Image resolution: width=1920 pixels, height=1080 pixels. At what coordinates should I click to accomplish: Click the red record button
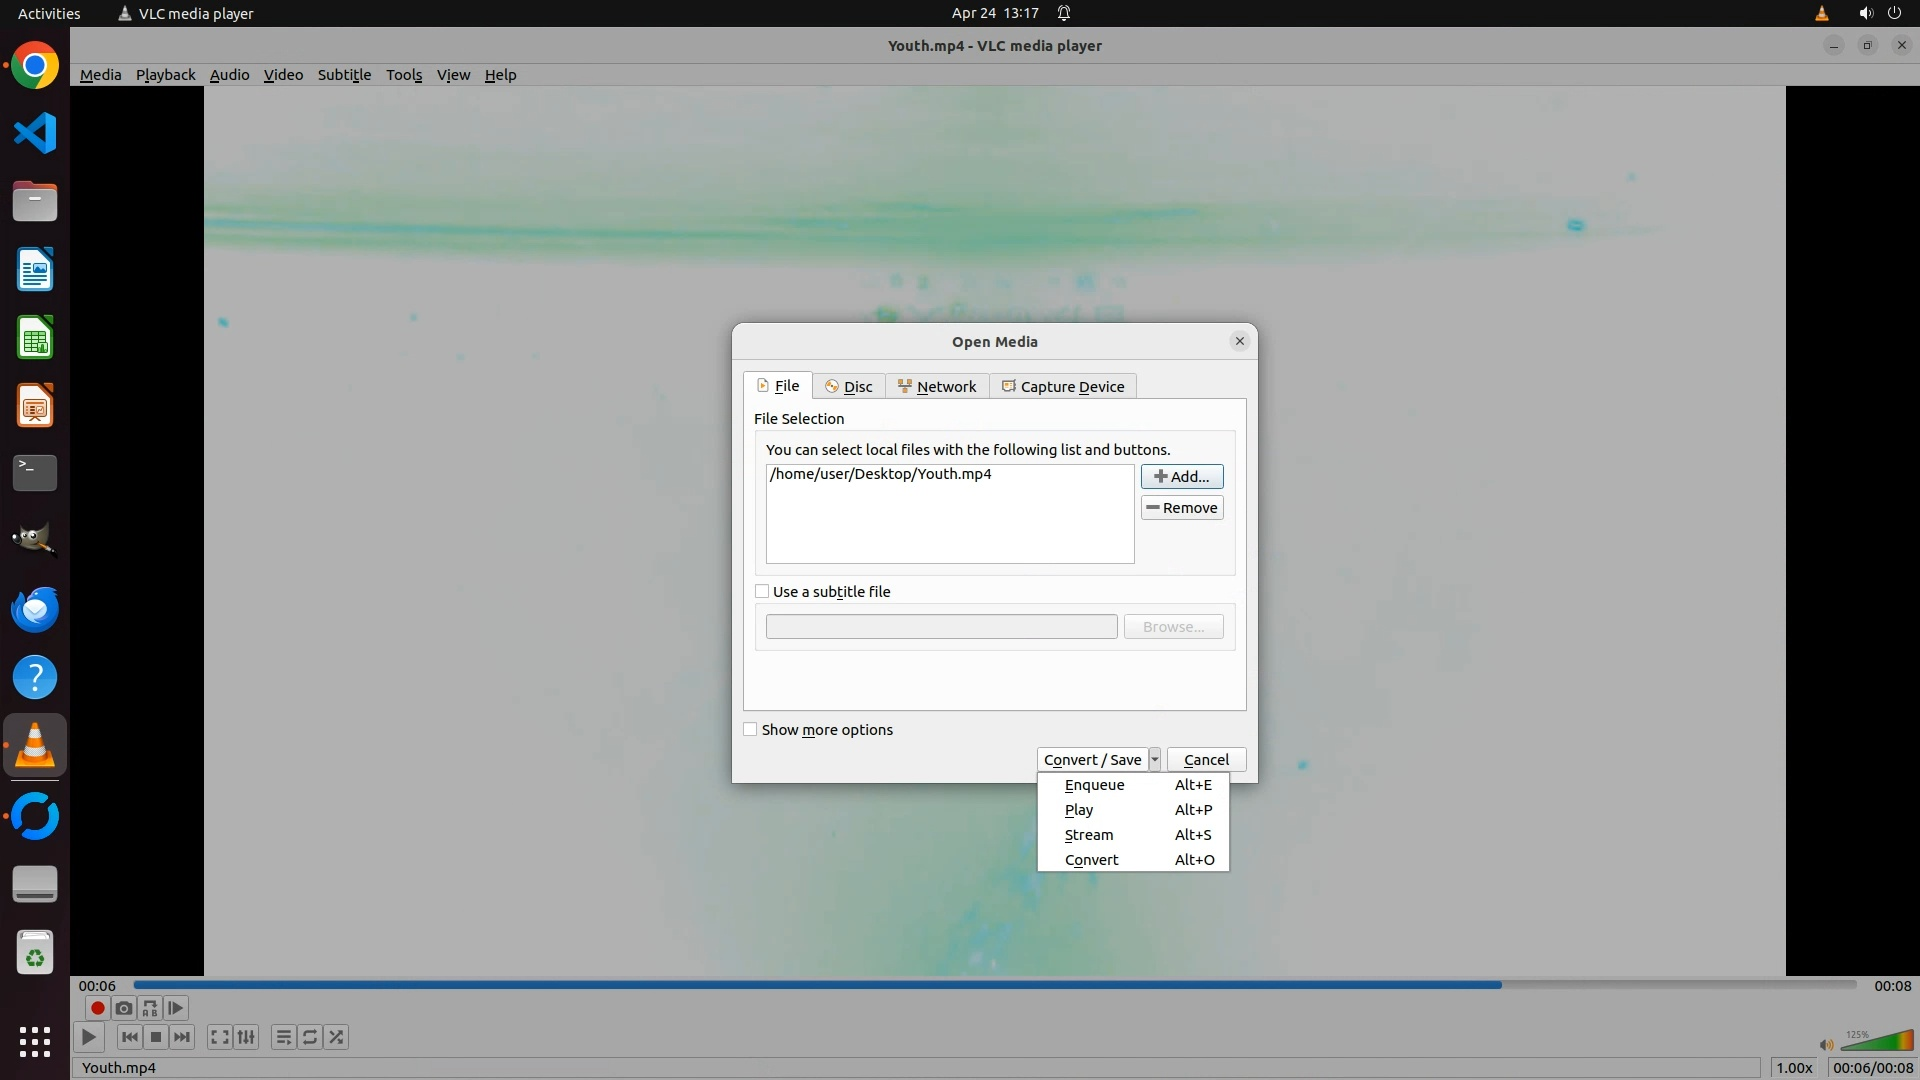pos(97,1008)
